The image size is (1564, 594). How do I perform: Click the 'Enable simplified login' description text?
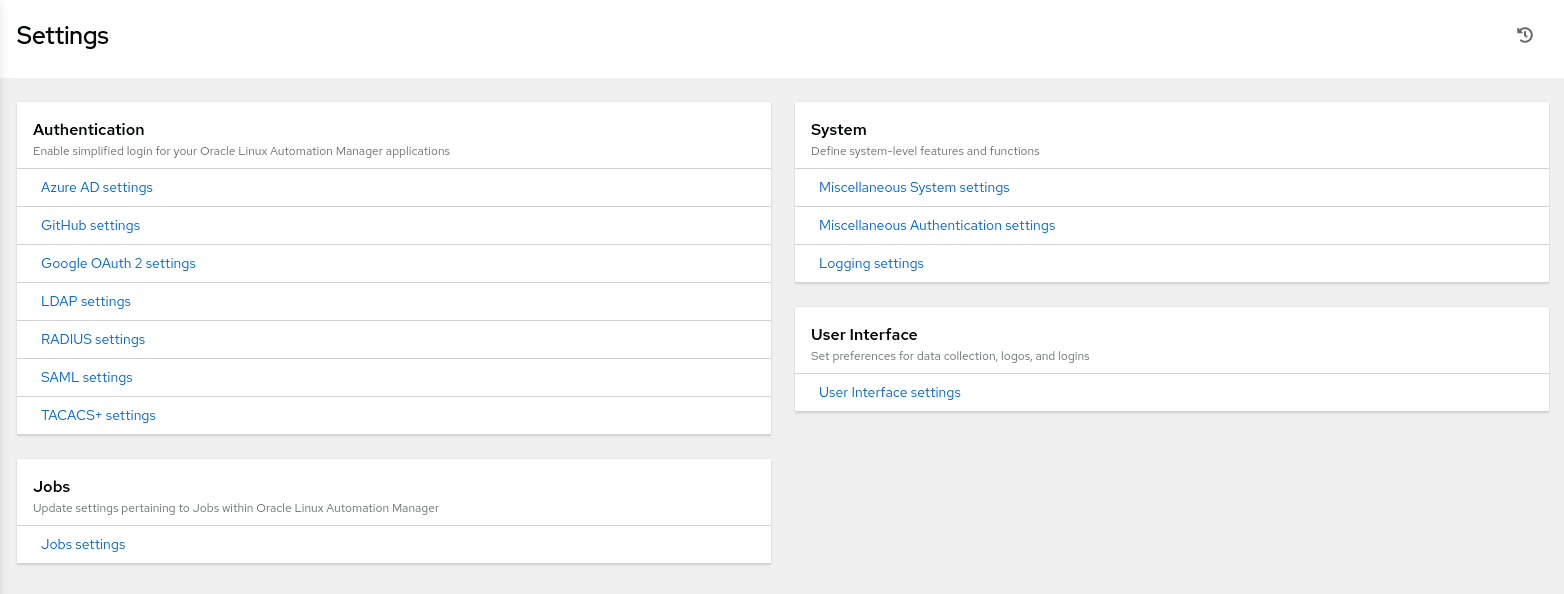click(241, 151)
